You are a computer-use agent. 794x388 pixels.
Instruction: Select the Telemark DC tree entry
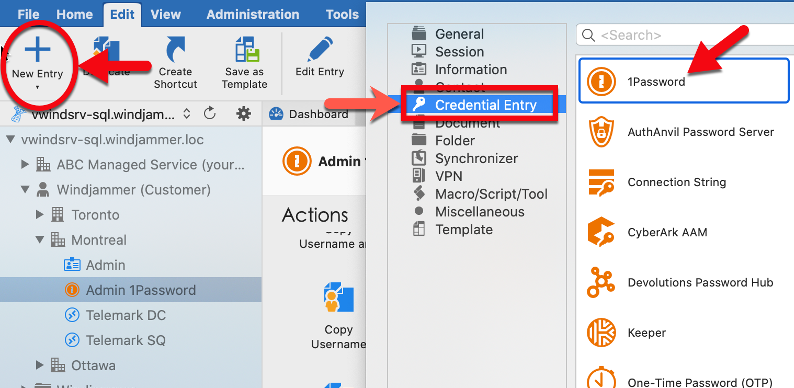pos(126,315)
